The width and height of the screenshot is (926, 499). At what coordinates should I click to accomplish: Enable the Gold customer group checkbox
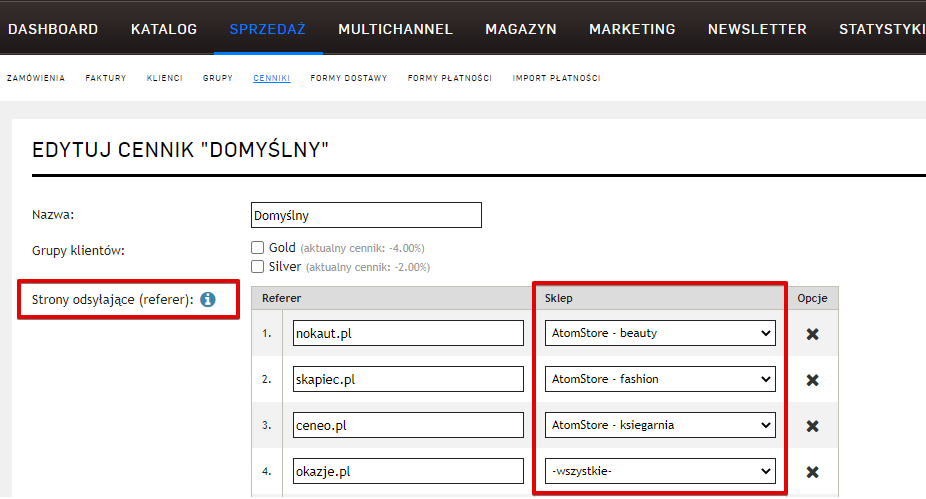pyautogui.click(x=258, y=247)
